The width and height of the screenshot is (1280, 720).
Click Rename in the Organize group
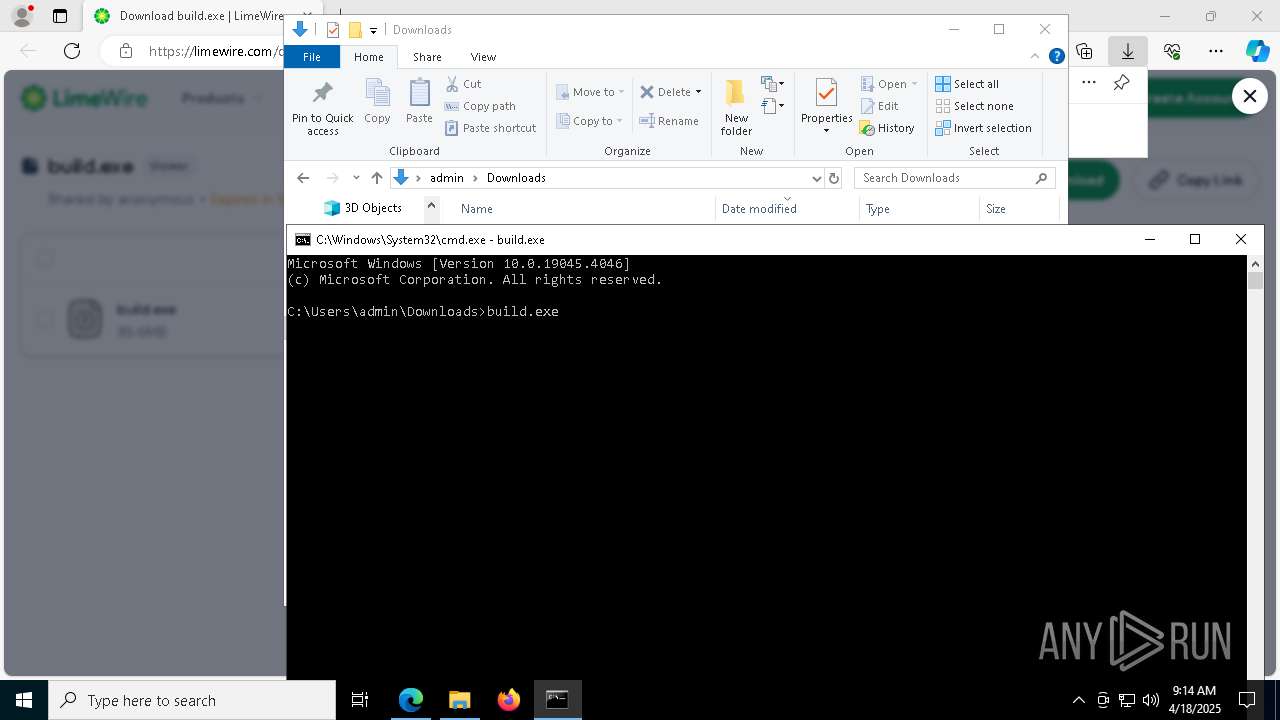(x=669, y=121)
